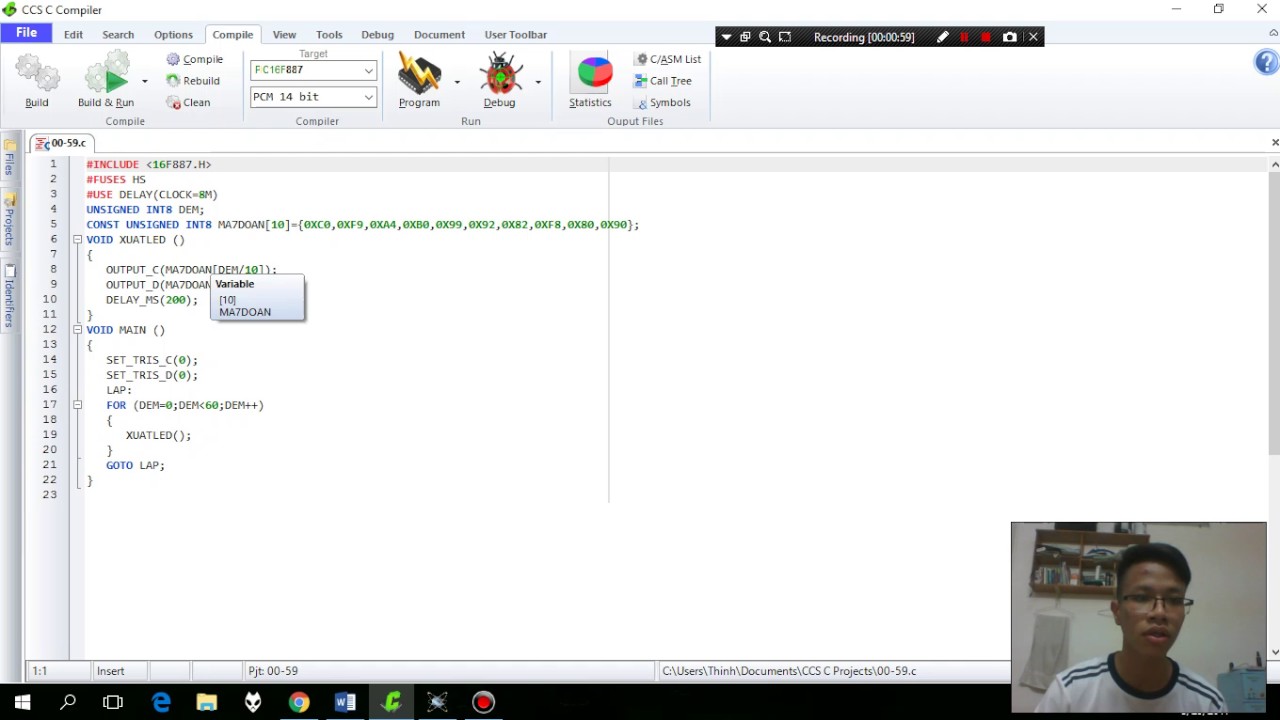The height and width of the screenshot is (720, 1280).
Task: Click the Rebuild option
Action: point(193,81)
